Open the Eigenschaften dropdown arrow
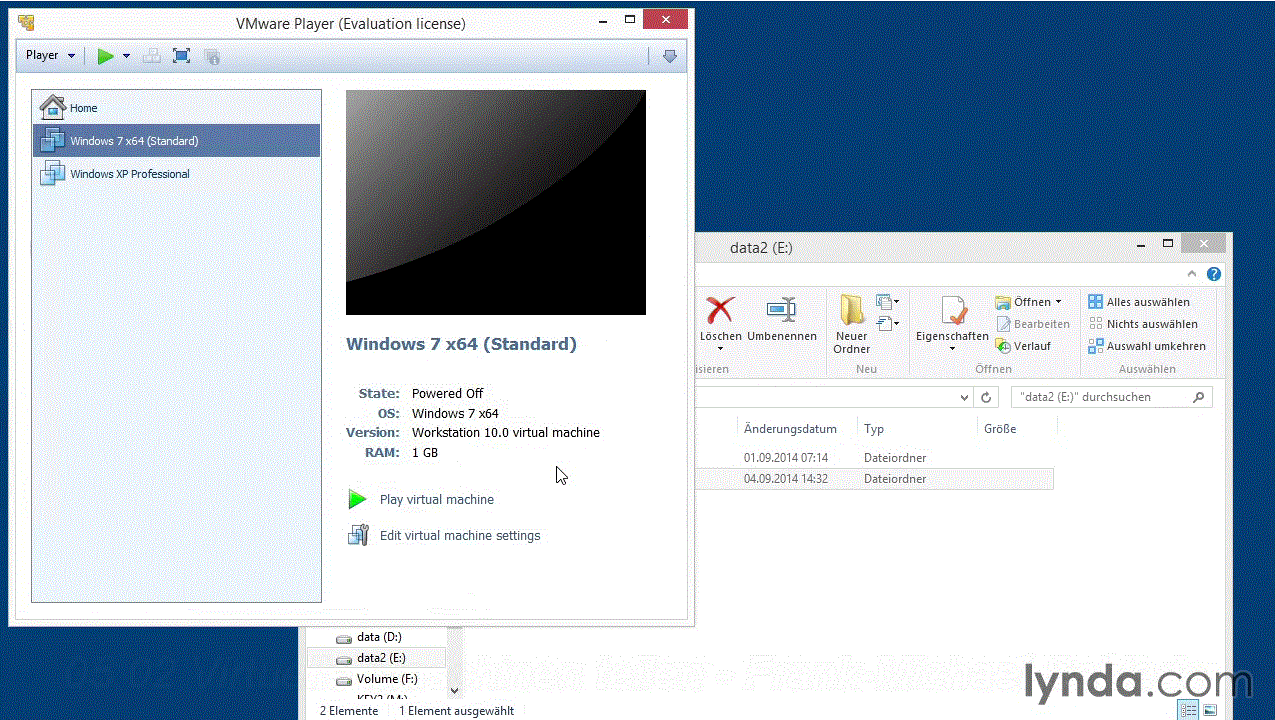 tap(952, 349)
